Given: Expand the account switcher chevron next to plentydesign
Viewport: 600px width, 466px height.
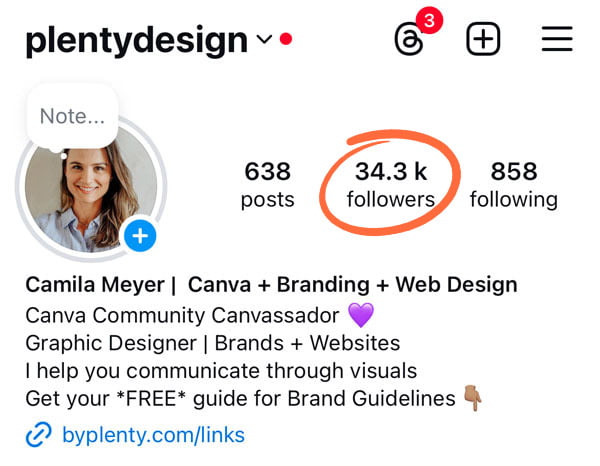Looking at the screenshot, I should click(264, 39).
